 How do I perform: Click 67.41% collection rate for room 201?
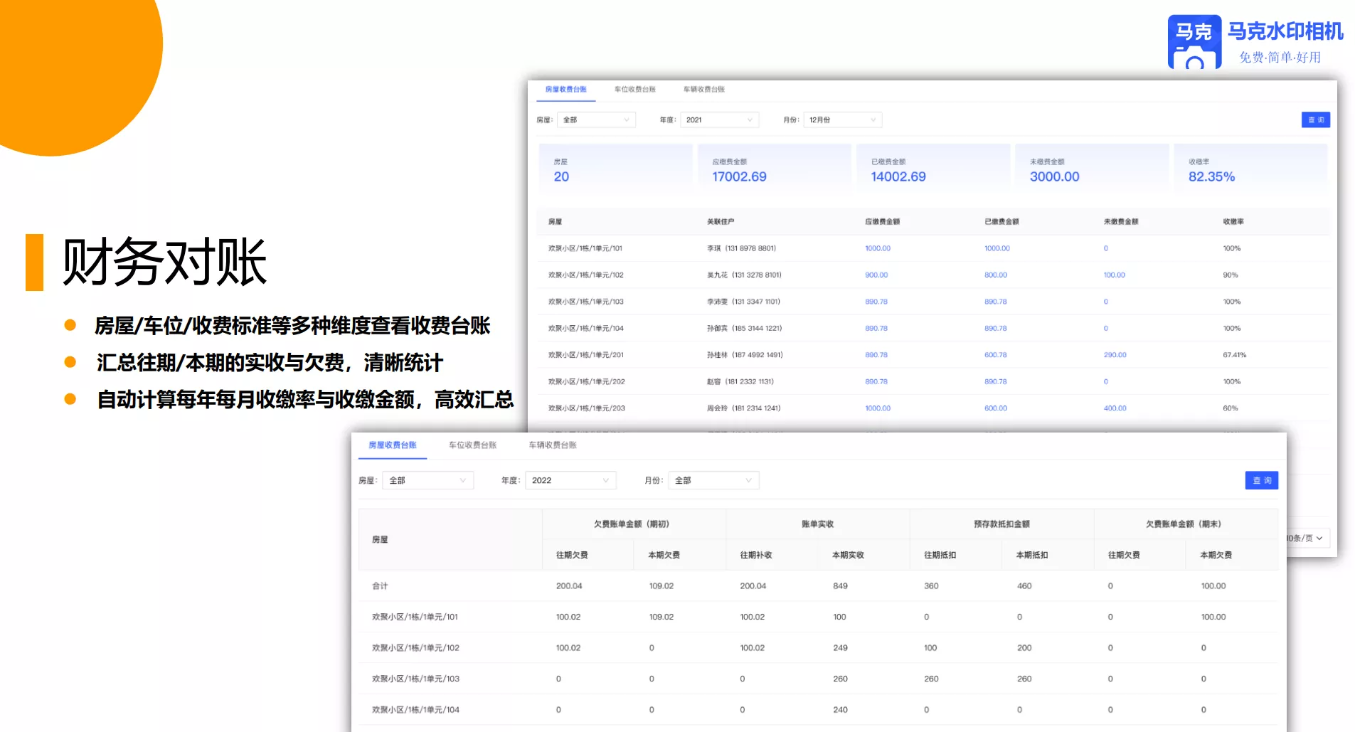tap(1234, 355)
